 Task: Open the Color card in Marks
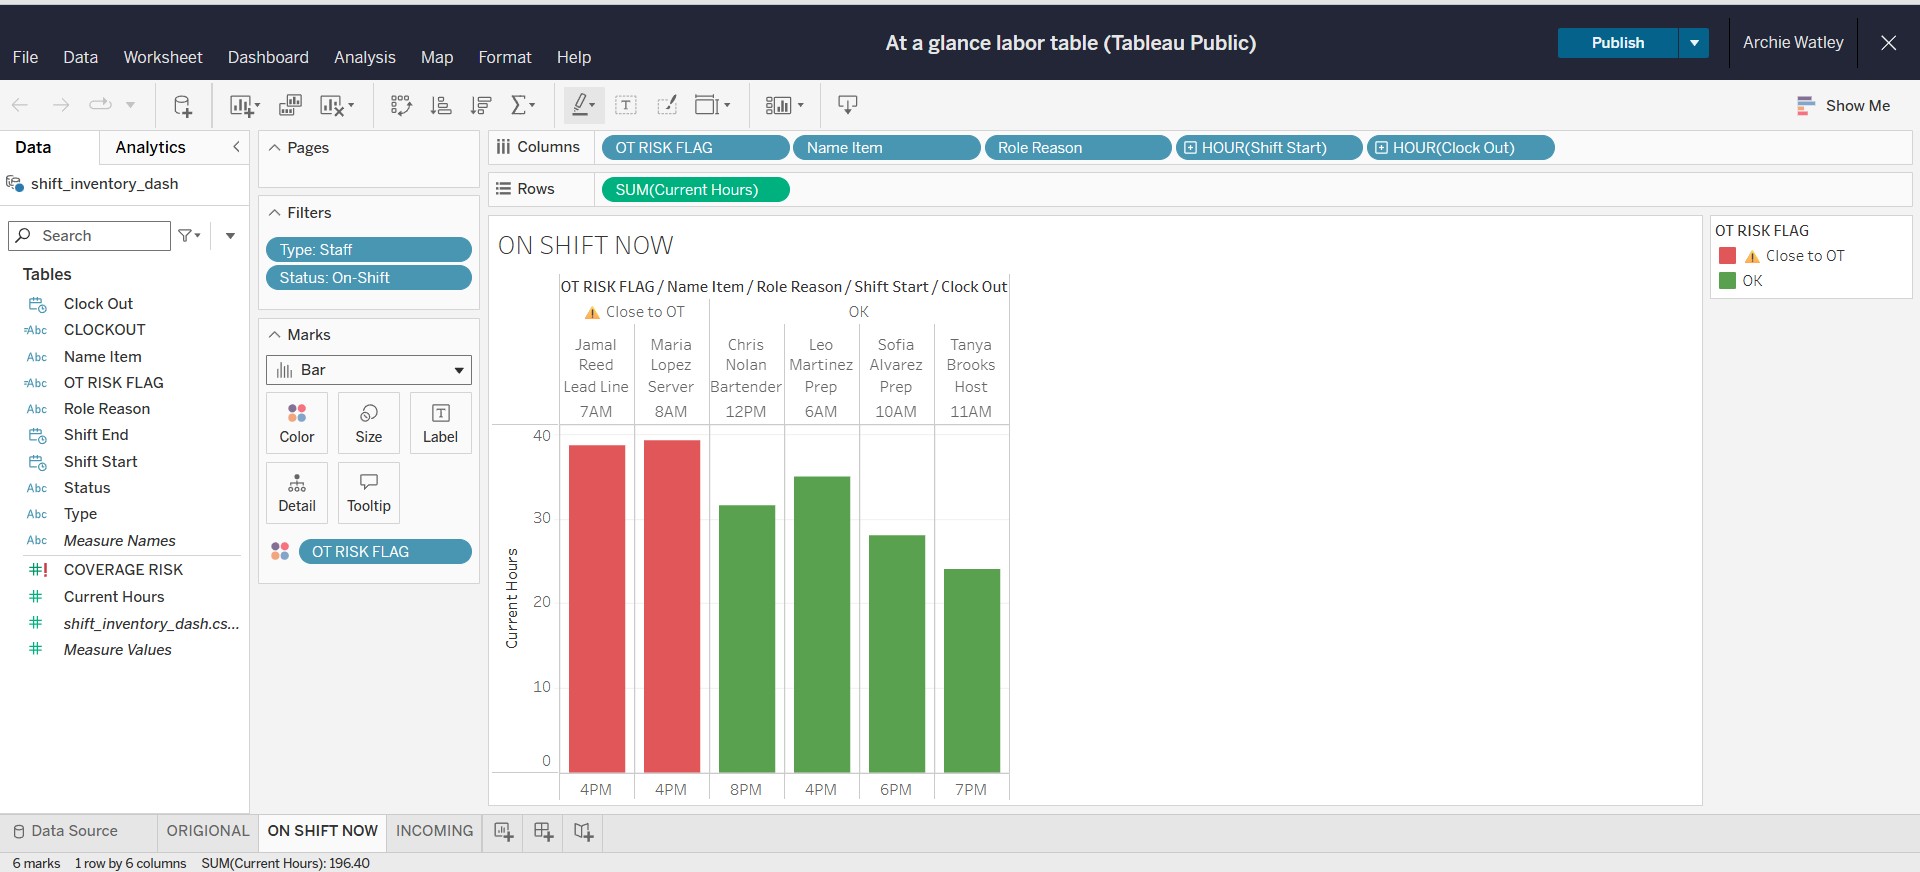297,423
